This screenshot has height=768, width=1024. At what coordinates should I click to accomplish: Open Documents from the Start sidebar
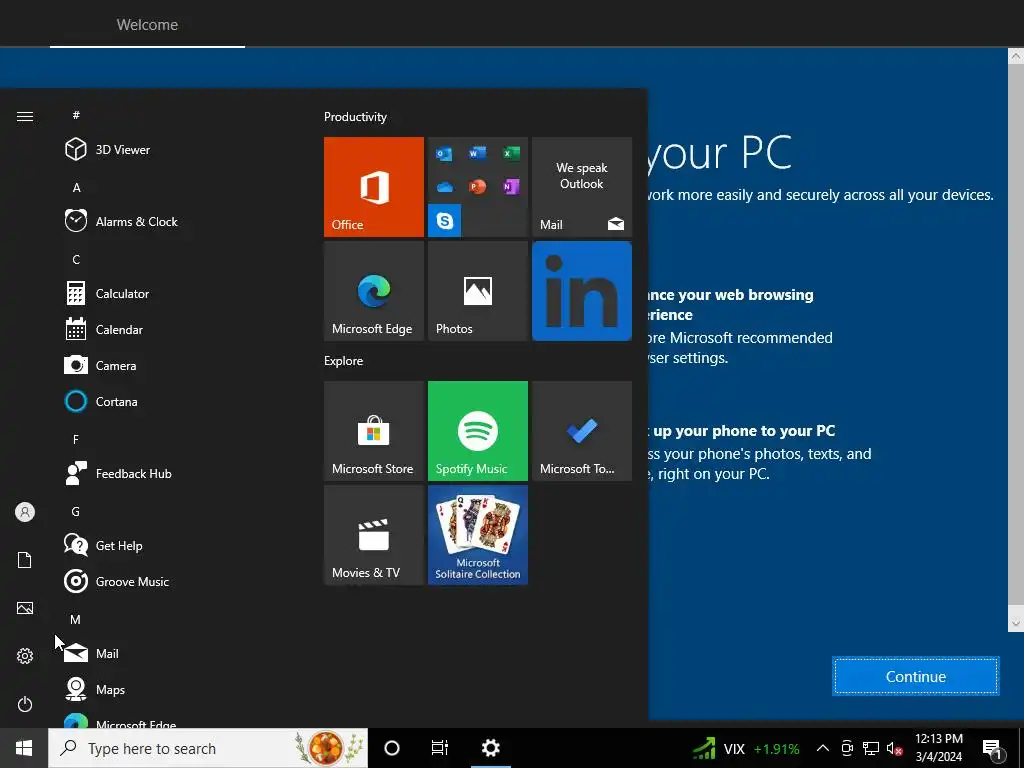click(25, 560)
